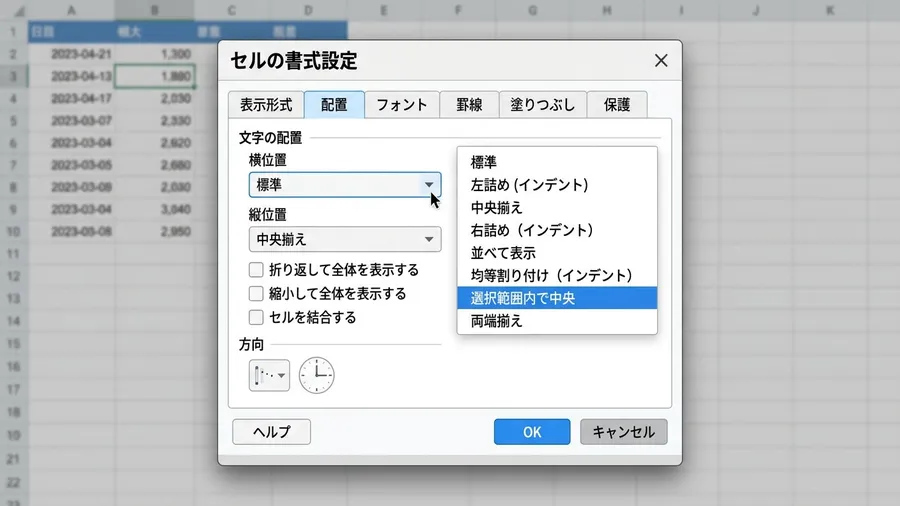The width and height of the screenshot is (900, 506).
Task: Click the キャンセル button
Action: coord(623,432)
